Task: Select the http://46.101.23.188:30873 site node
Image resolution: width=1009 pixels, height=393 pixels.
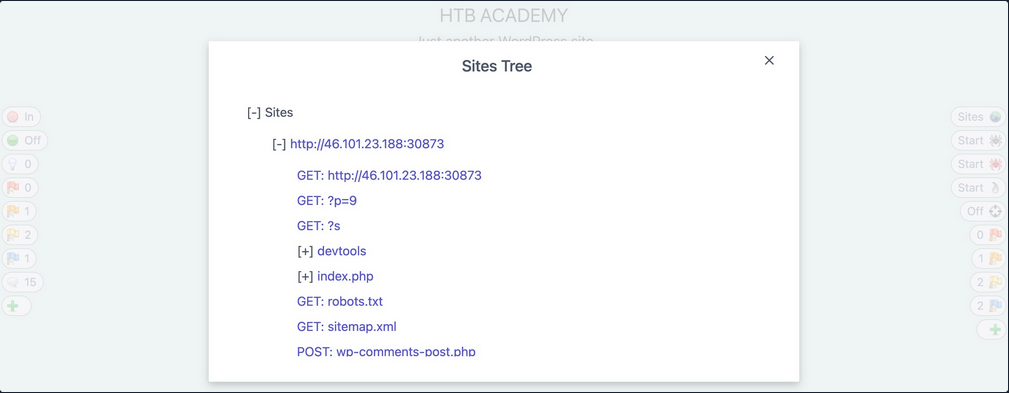Action: click(367, 144)
